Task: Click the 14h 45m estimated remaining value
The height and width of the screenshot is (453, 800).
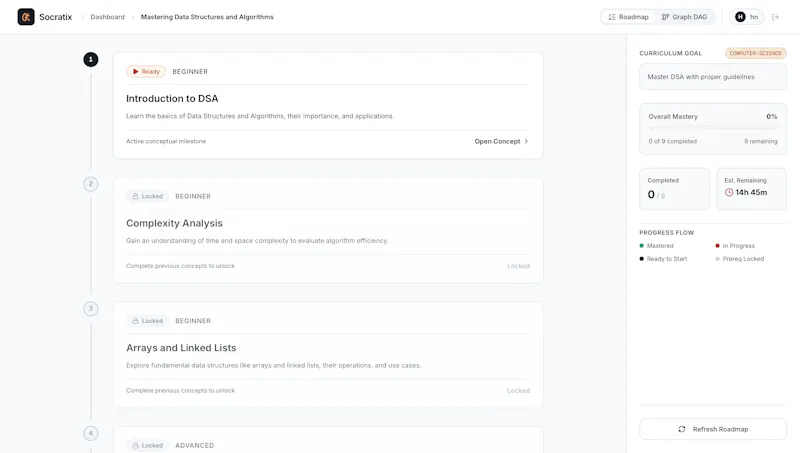Action: coord(751,192)
